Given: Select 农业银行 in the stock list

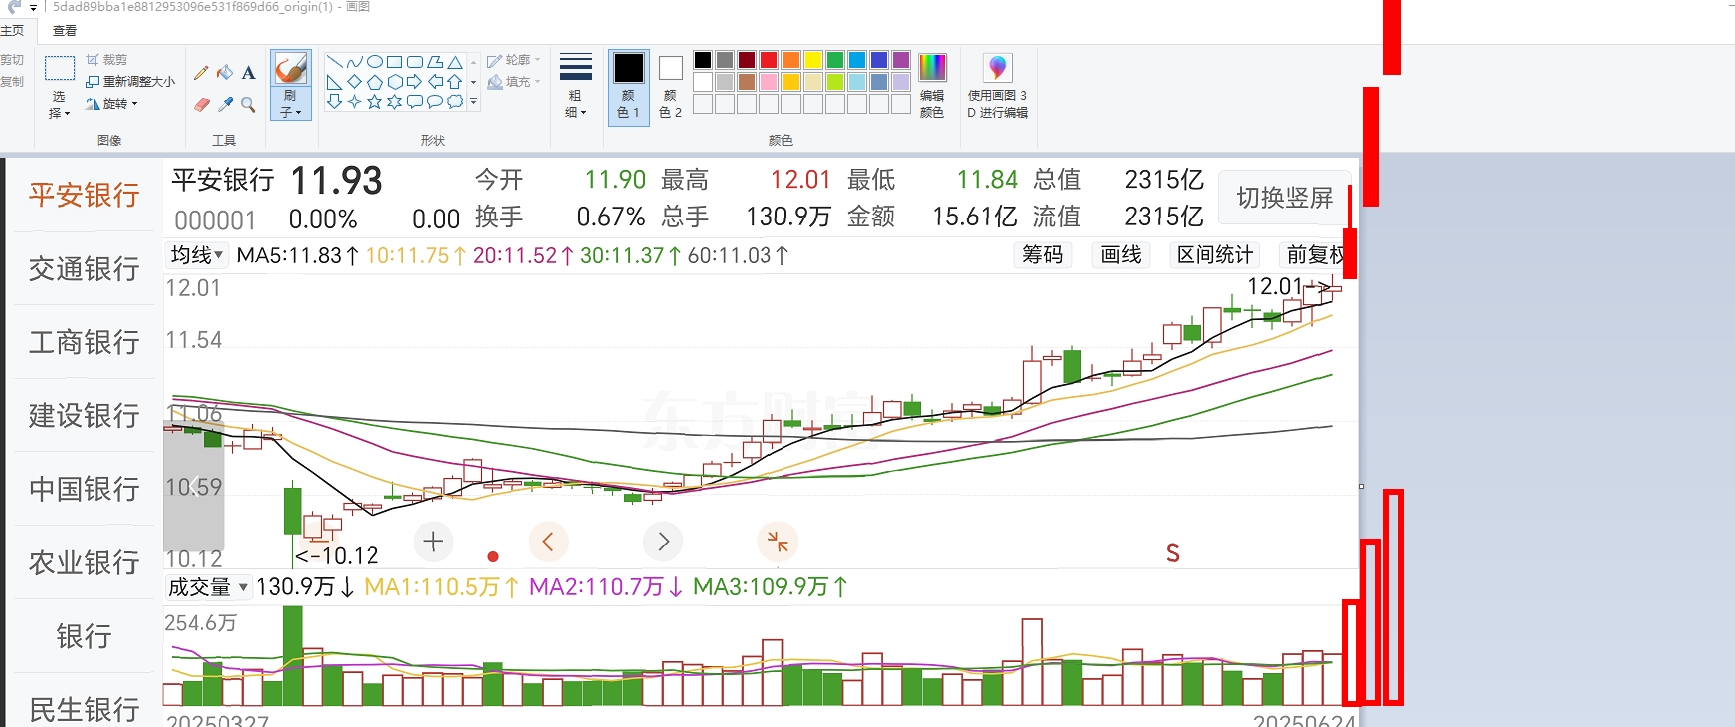Looking at the screenshot, I should [x=84, y=563].
